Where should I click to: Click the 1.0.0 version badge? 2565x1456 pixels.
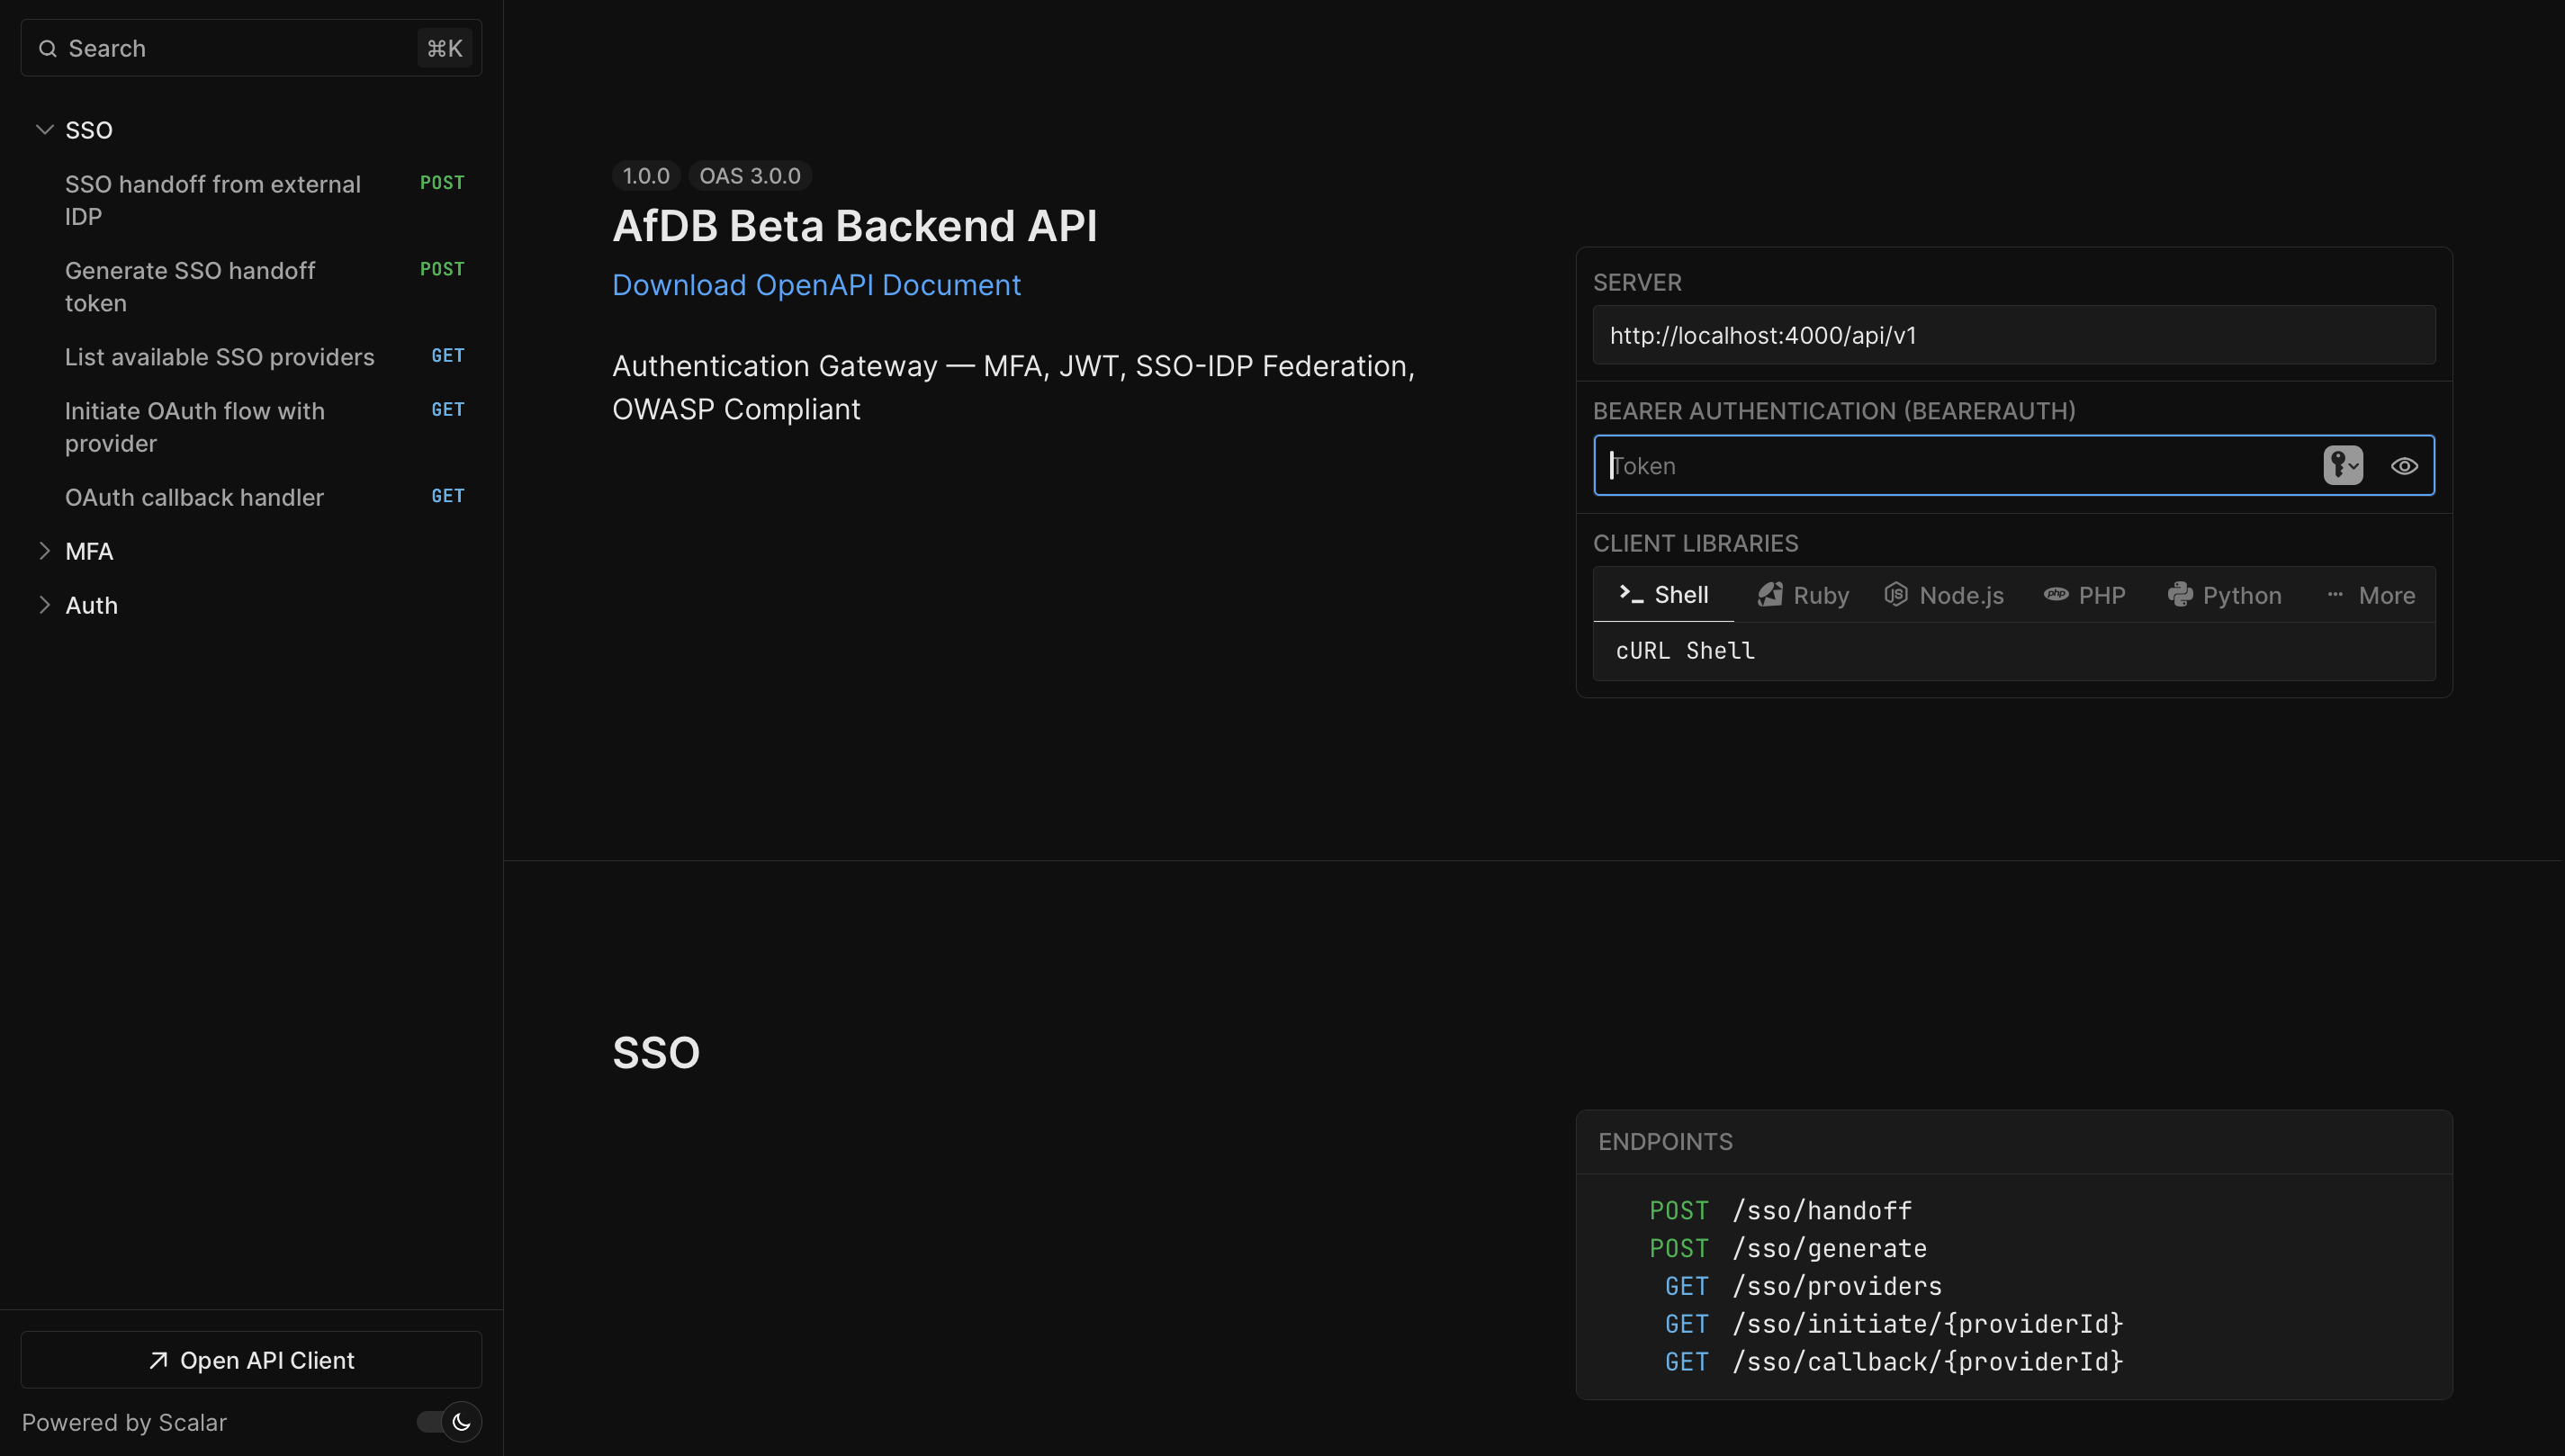[646, 176]
